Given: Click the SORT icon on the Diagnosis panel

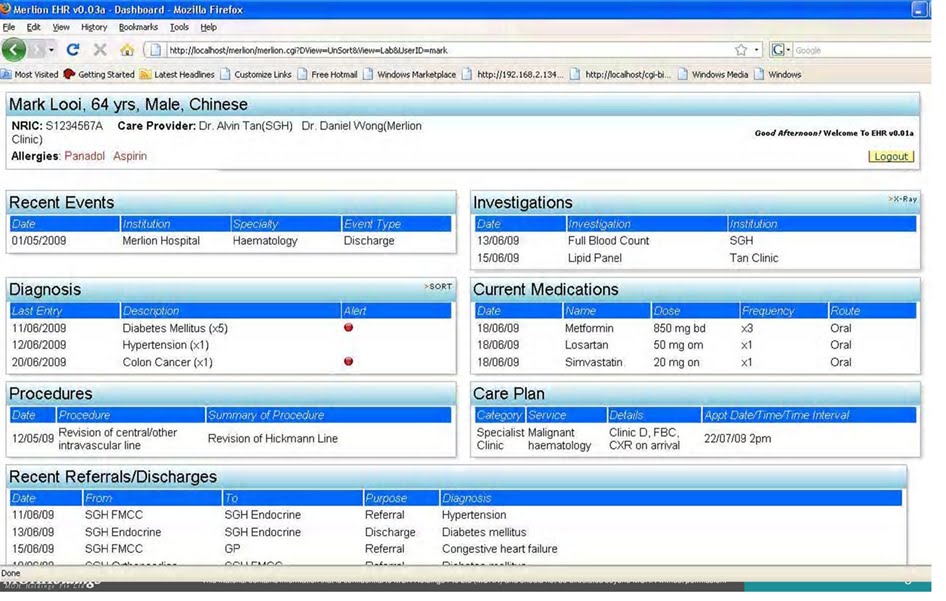Looking at the screenshot, I should [x=437, y=286].
